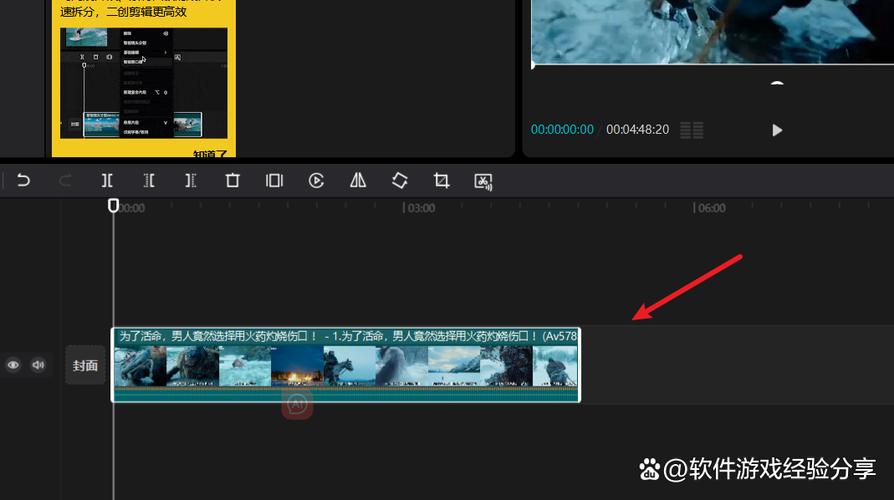The image size is (894, 500).
Task: Mute the main track audio
Action: pos(38,365)
